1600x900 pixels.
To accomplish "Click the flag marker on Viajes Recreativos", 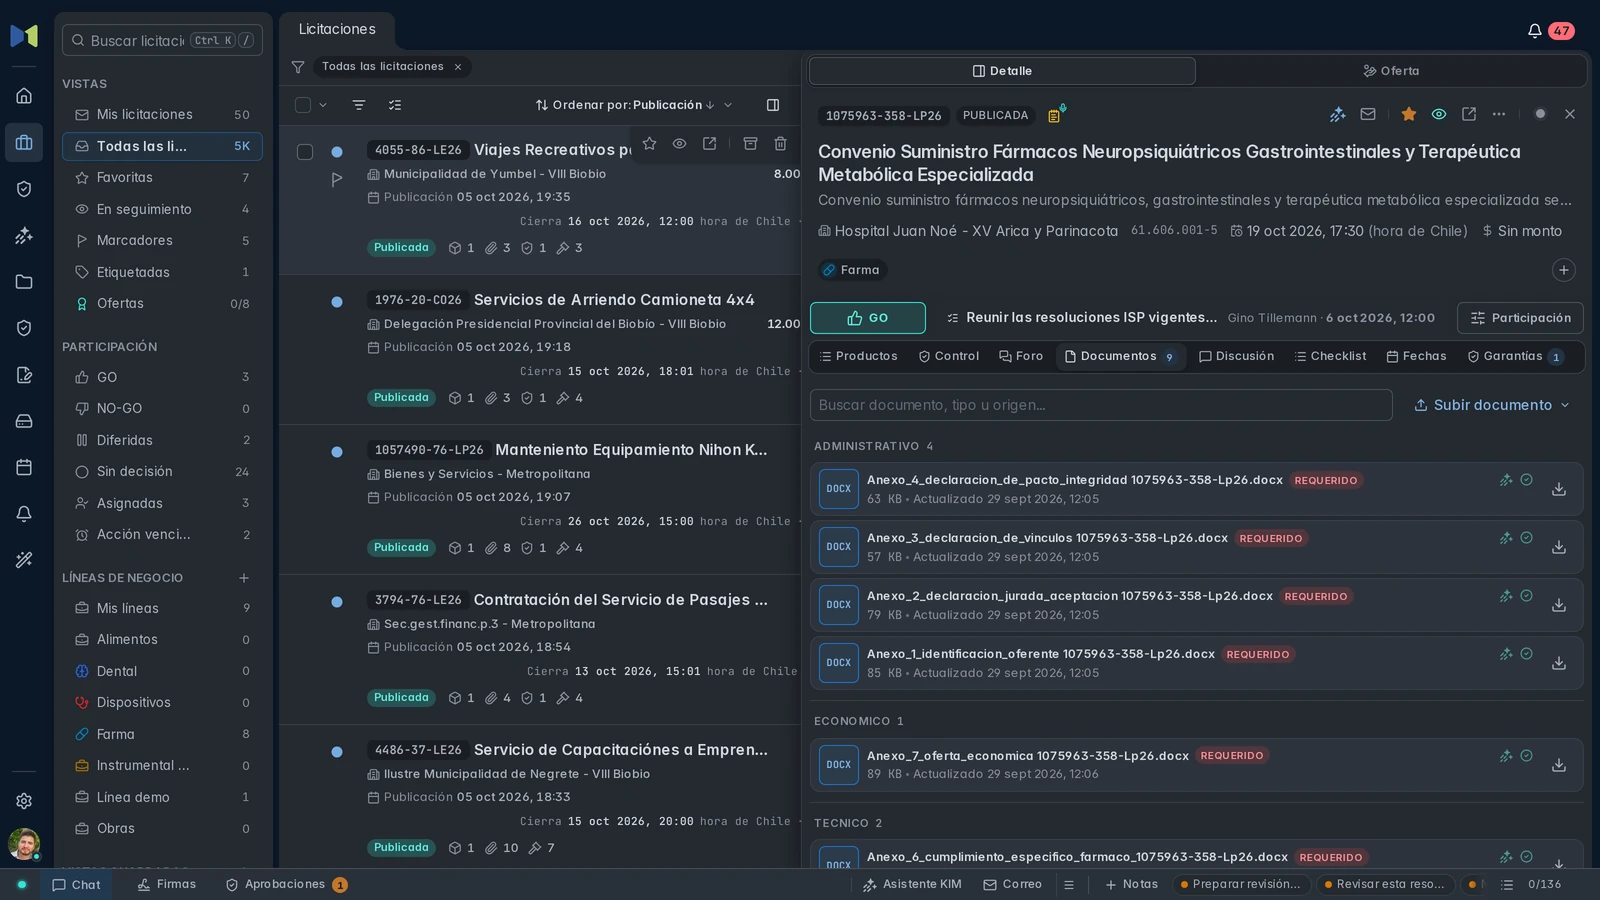I will (x=337, y=180).
